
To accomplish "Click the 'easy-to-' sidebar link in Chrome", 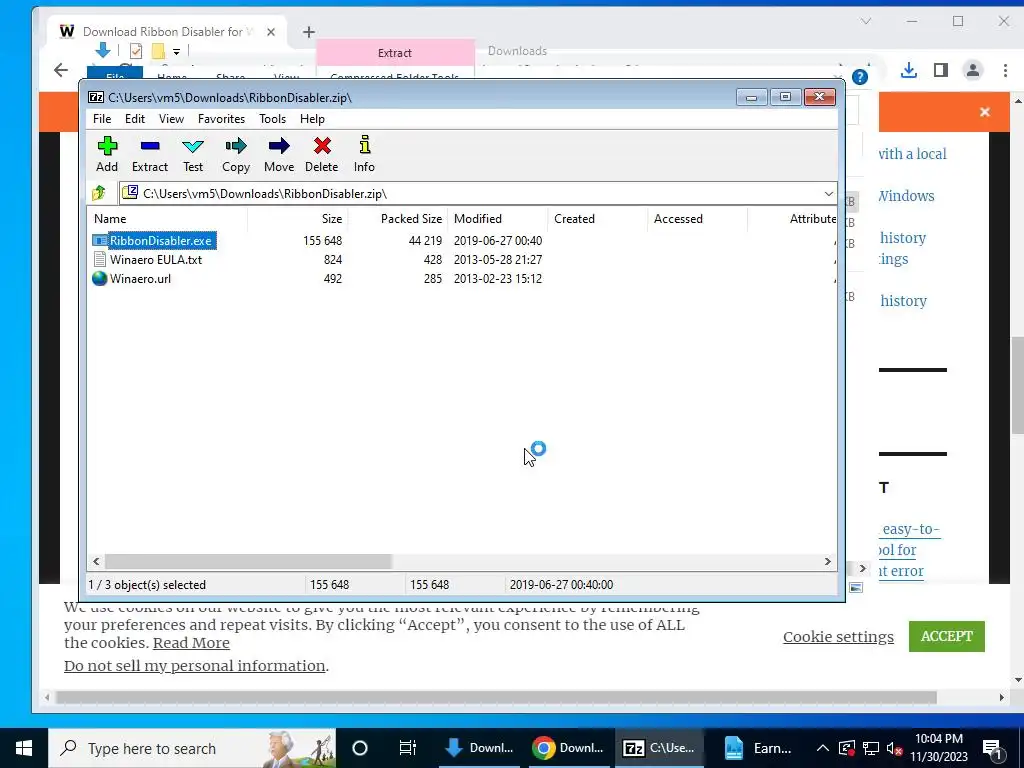I will click(x=910, y=529).
